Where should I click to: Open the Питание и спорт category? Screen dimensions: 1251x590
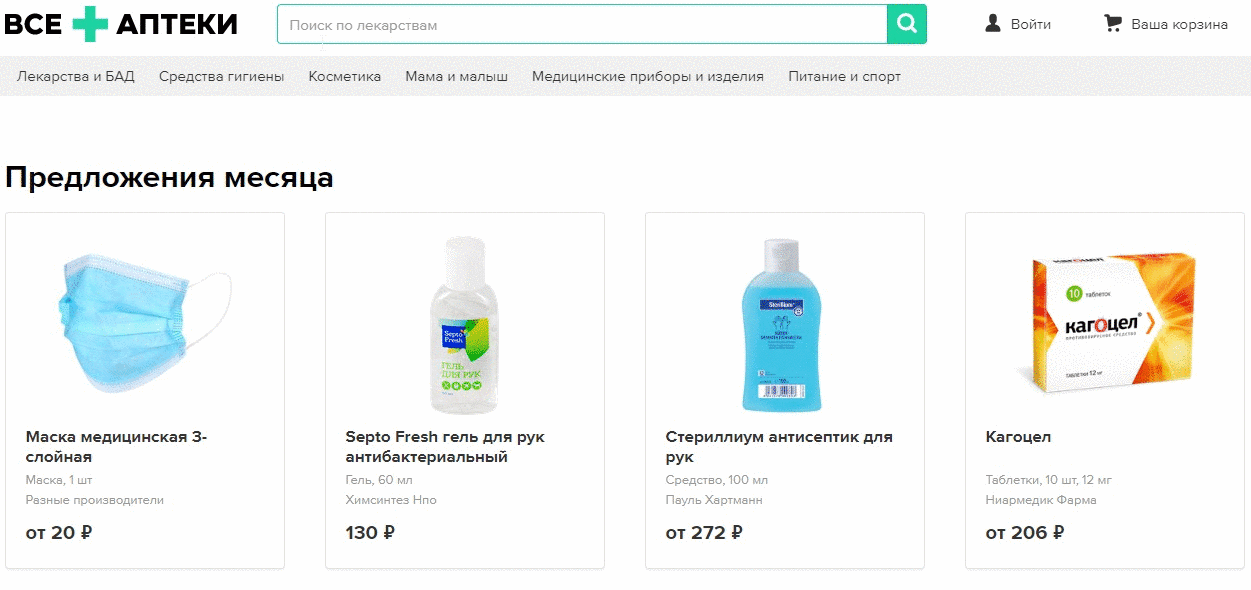pos(844,75)
